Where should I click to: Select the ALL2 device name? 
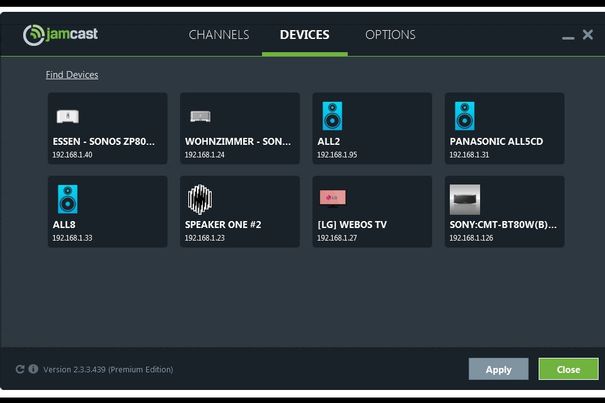tap(328, 142)
